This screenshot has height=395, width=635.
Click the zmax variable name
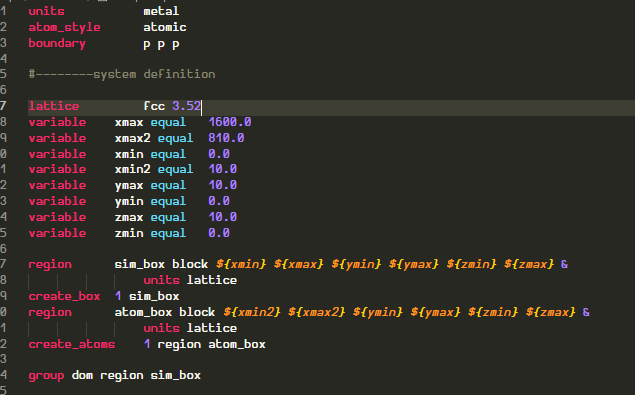click(x=129, y=217)
